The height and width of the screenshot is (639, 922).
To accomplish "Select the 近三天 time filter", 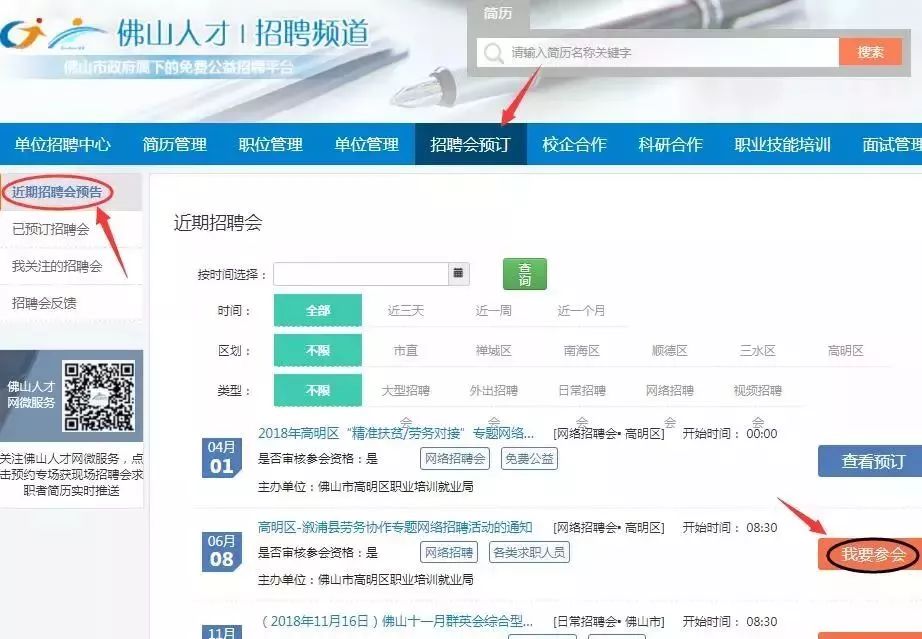I will 406,310.
